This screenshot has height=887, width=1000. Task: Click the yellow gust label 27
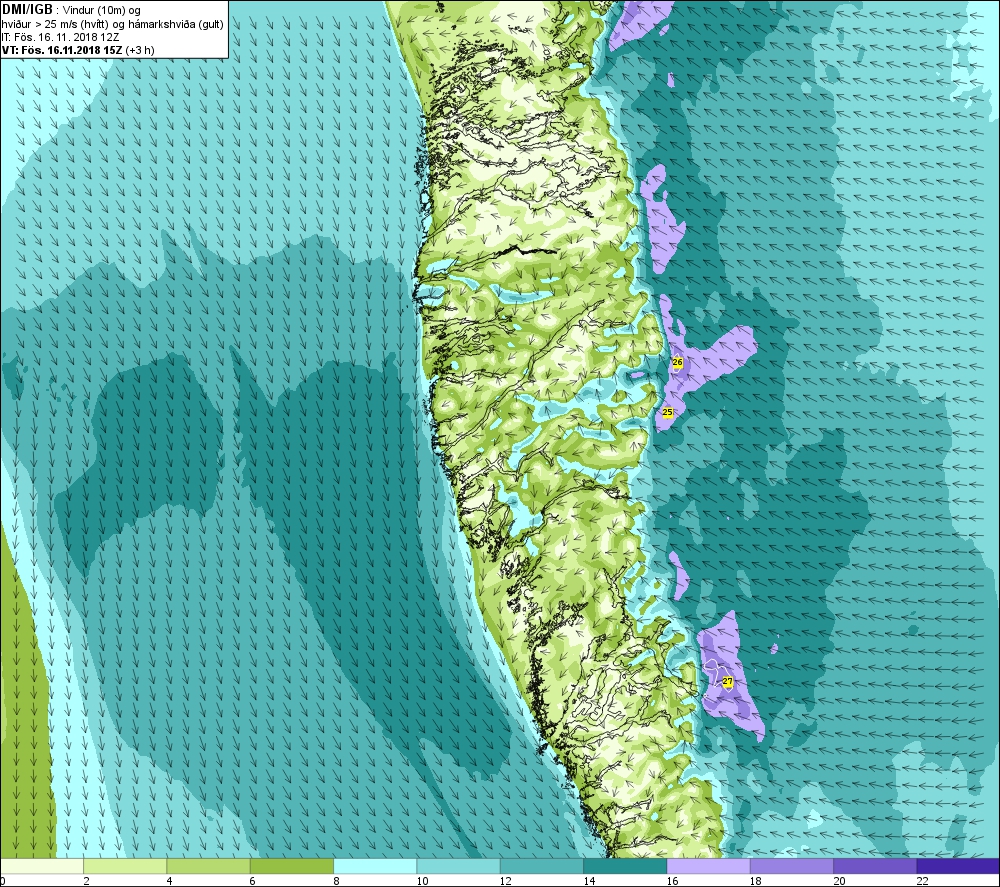pos(728,682)
